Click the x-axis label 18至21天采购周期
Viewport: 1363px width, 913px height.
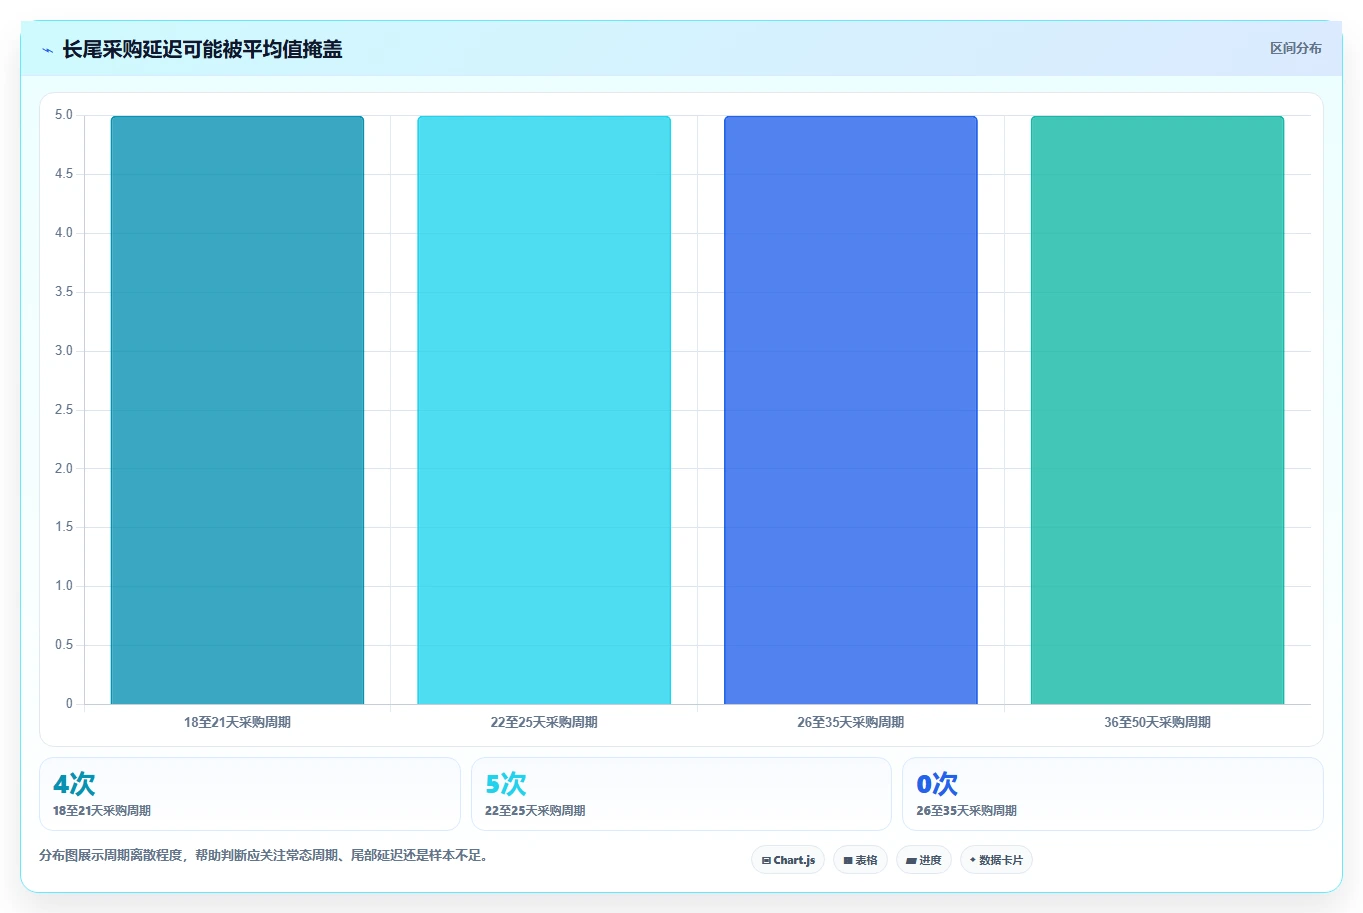237,722
